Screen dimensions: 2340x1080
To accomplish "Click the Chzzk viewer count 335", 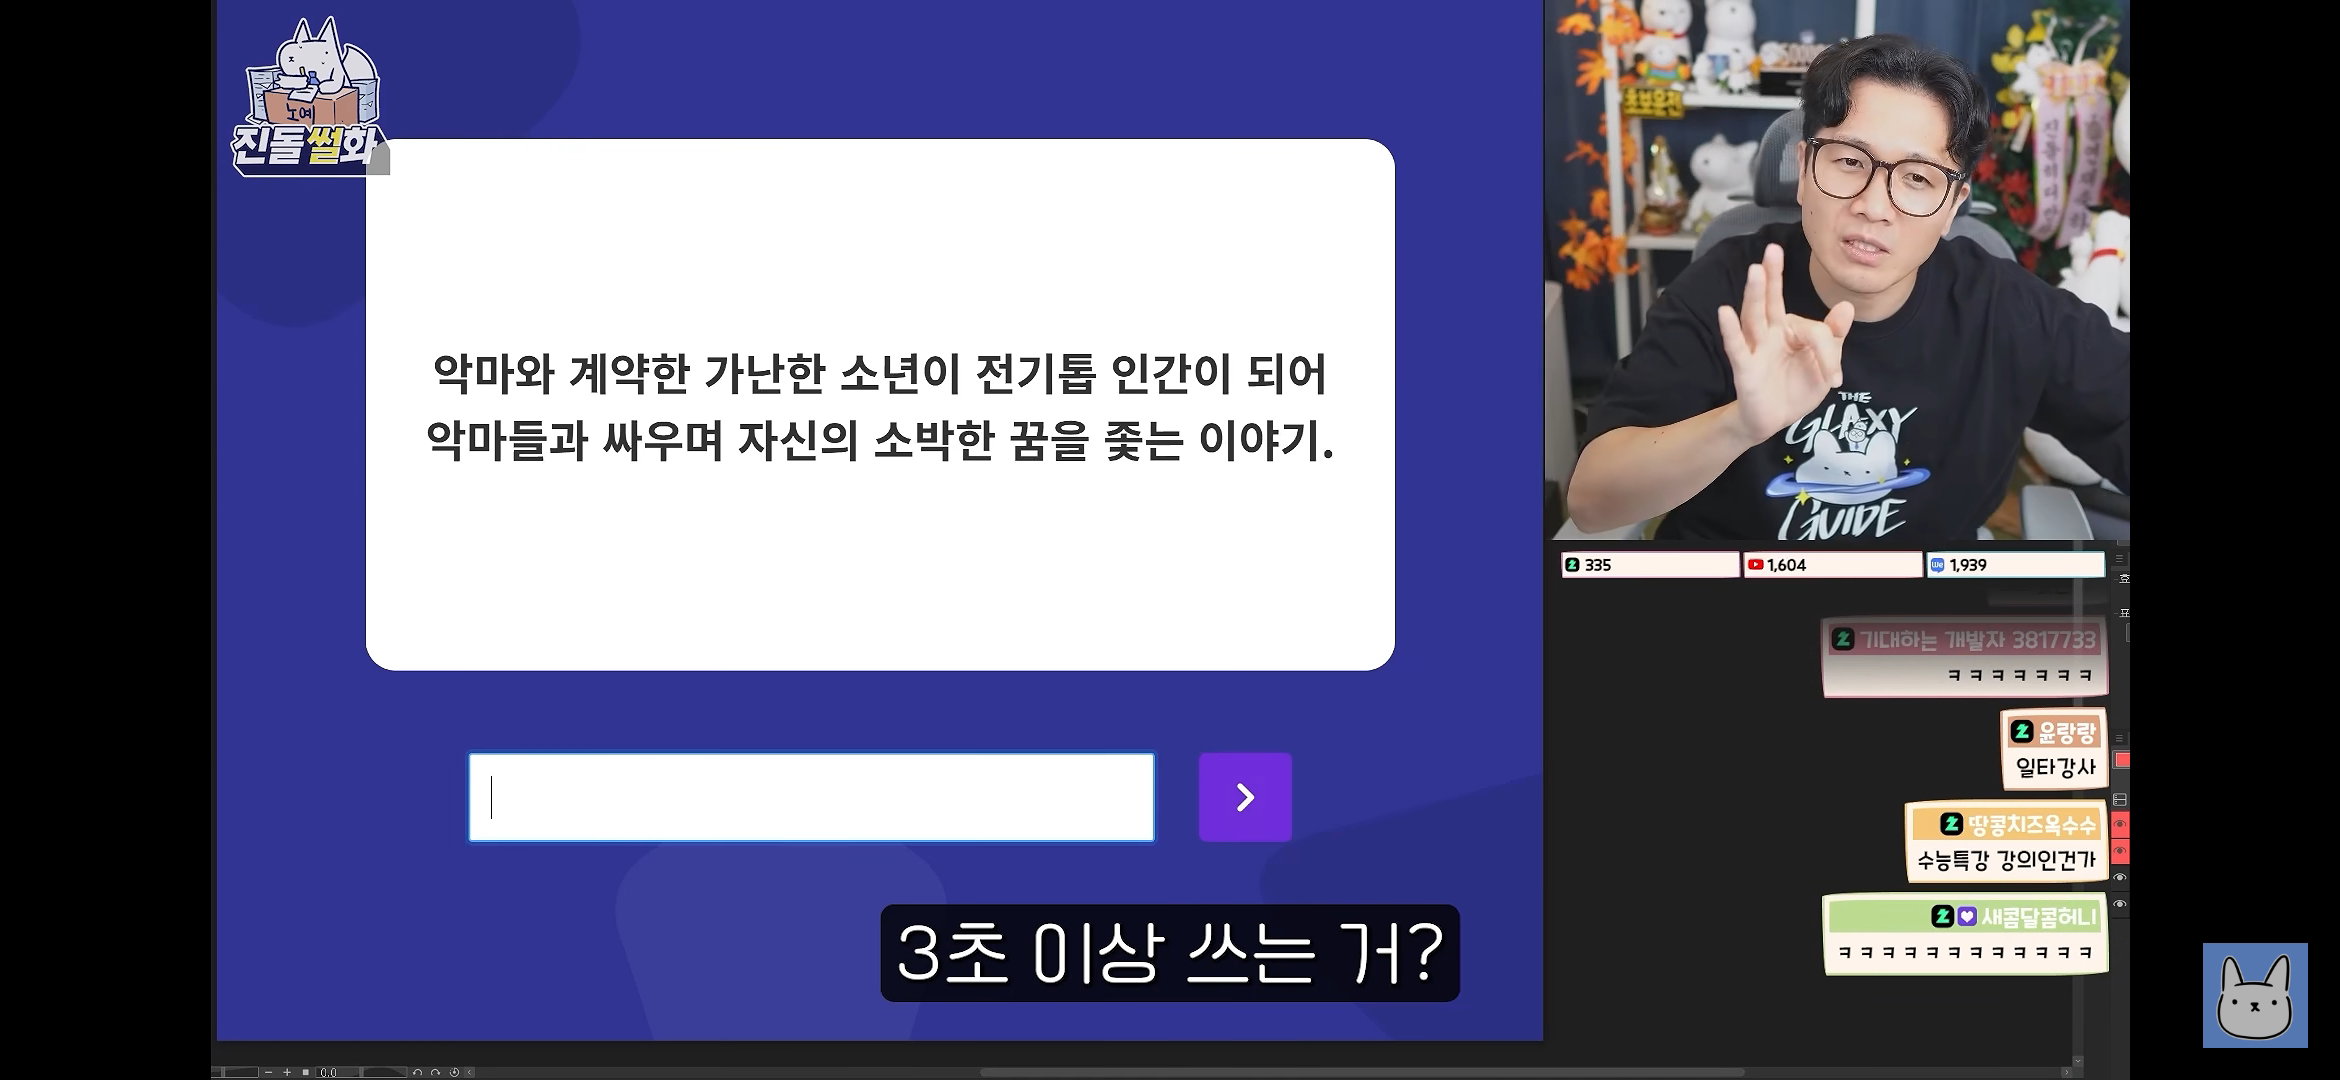I will pos(1598,565).
